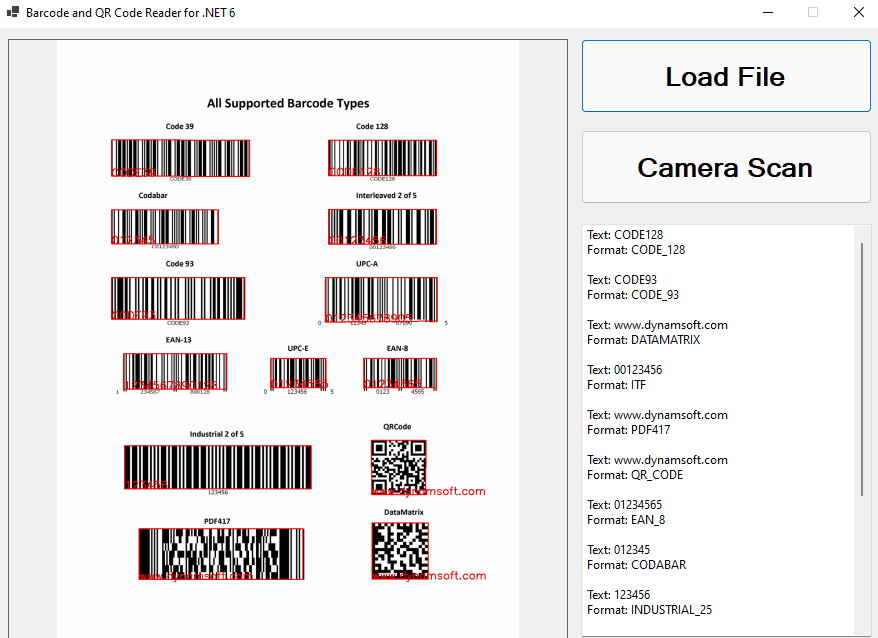Screen dimensions: 878x638
Task: Click the 'All Supported Barcode Types' heading
Action: pyautogui.click(x=288, y=103)
